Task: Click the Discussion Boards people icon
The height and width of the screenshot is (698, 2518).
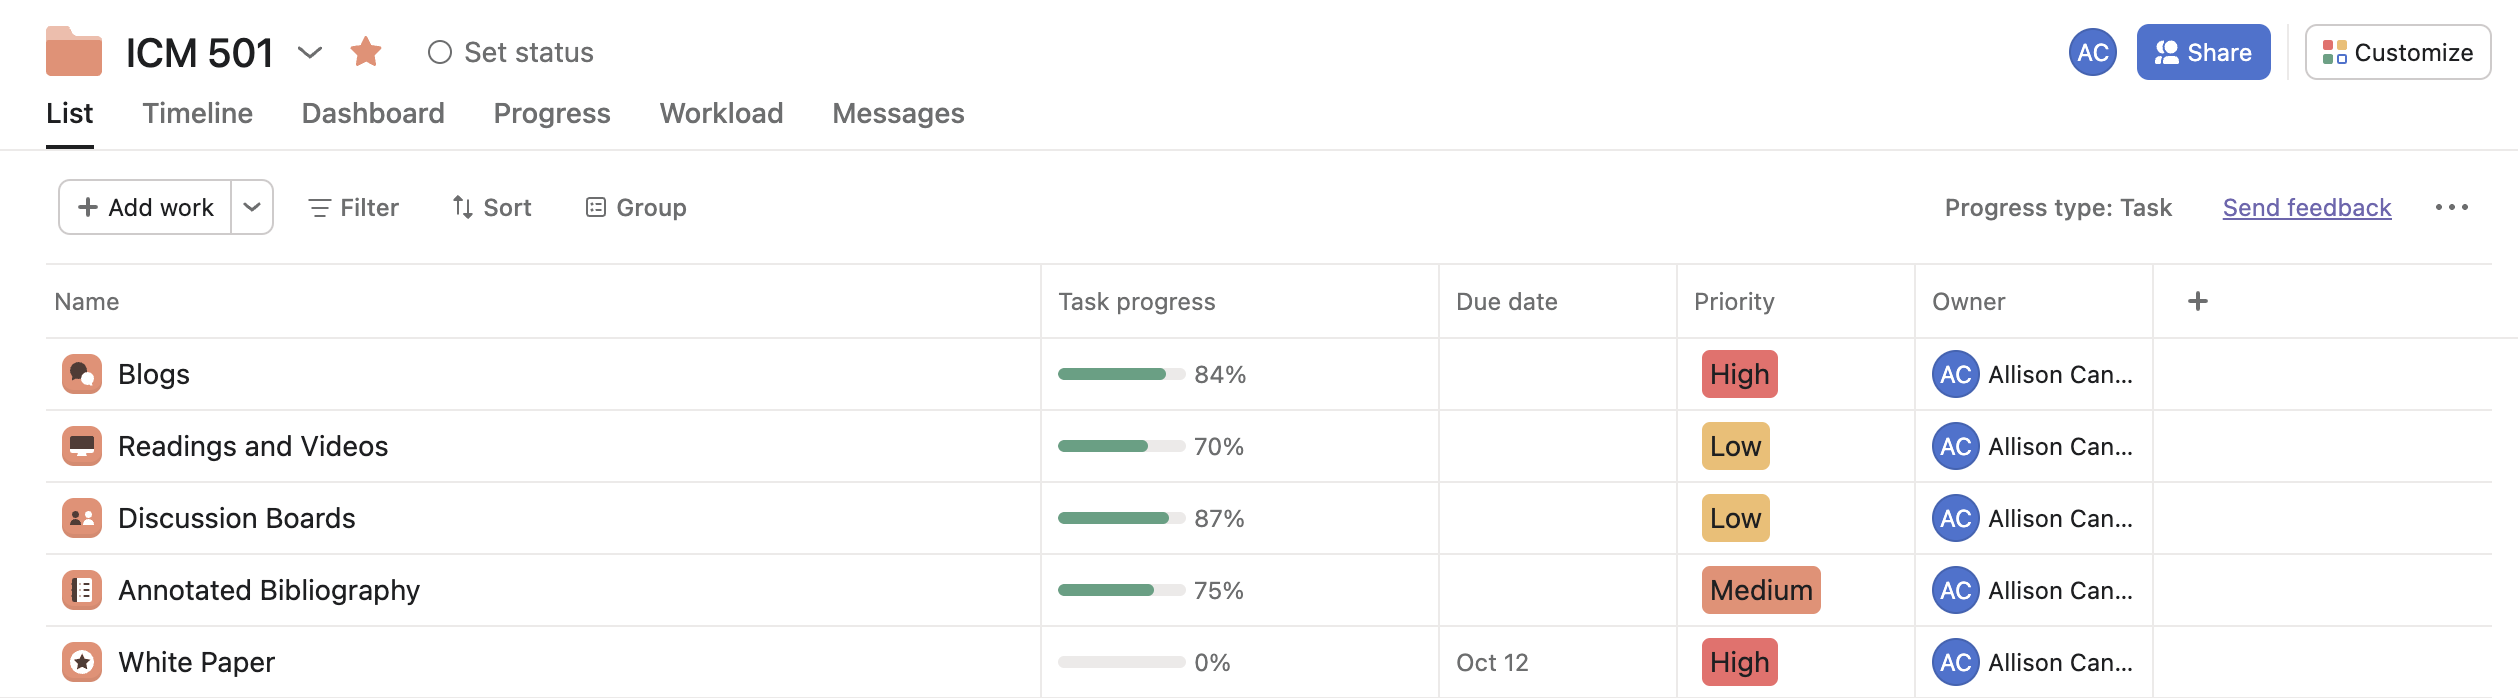Action: tap(82, 518)
